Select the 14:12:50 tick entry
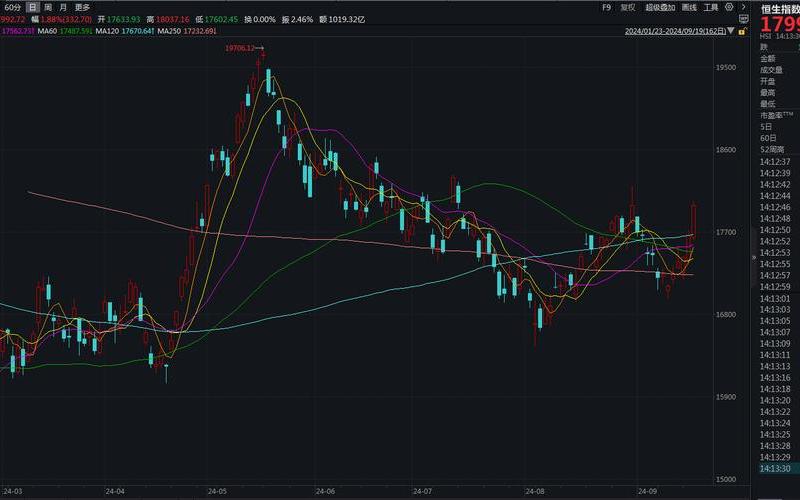Image resolution: width=800 pixels, height=500 pixels. [x=774, y=230]
